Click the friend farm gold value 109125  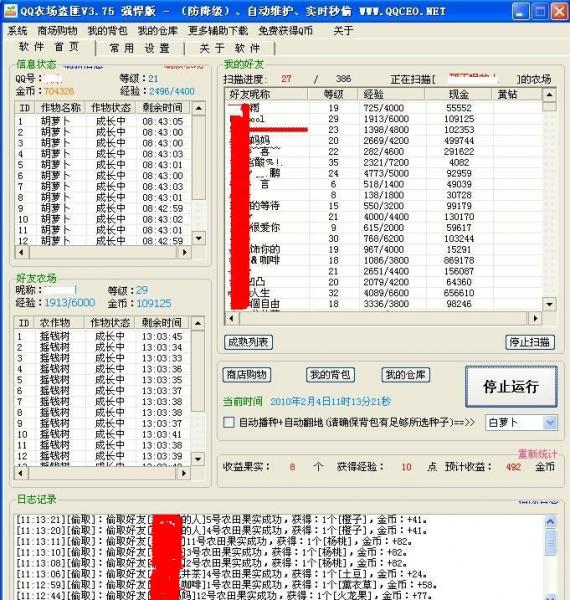click(x=154, y=303)
